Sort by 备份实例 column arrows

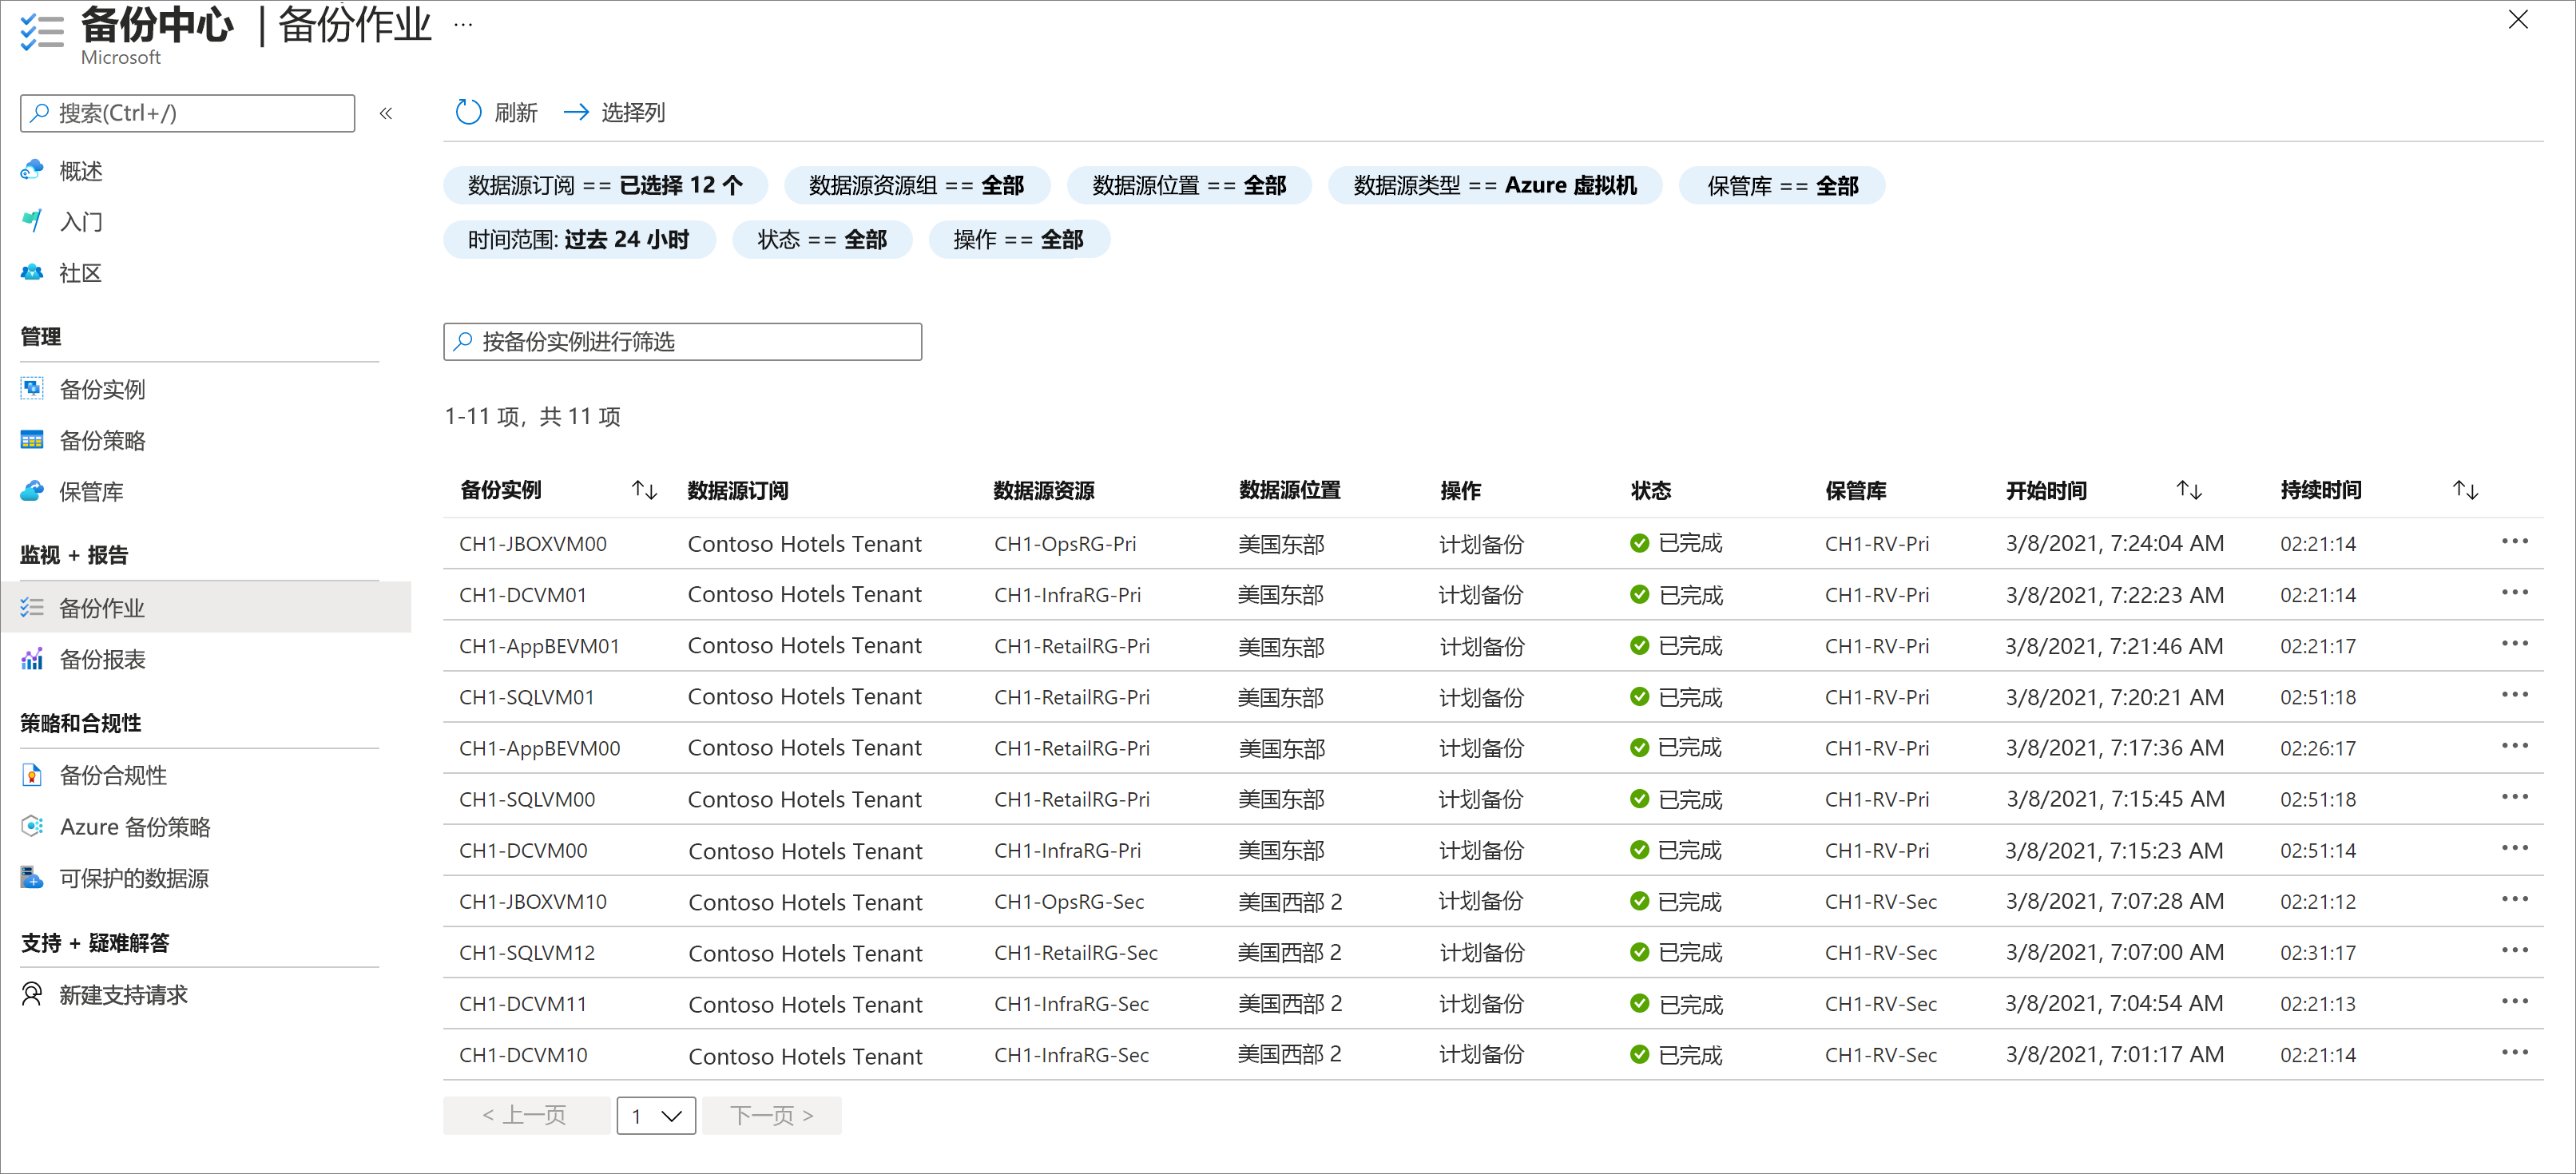(x=644, y=490)
